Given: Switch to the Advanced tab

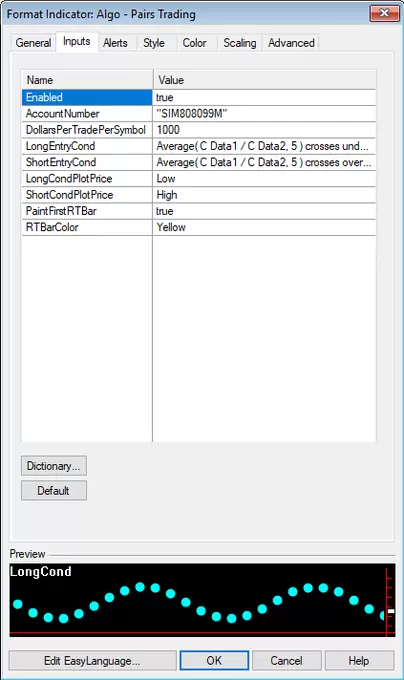Looking at the screenshot, I should coord(291,43).
